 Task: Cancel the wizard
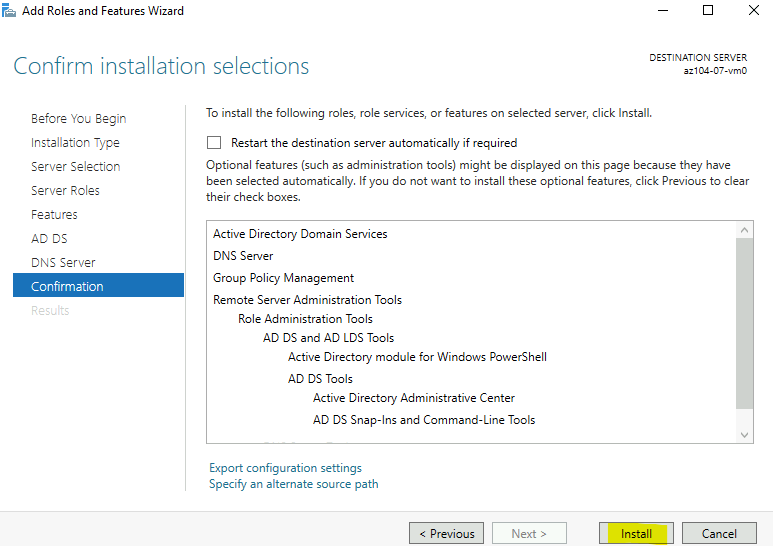(x=719, y=534)
